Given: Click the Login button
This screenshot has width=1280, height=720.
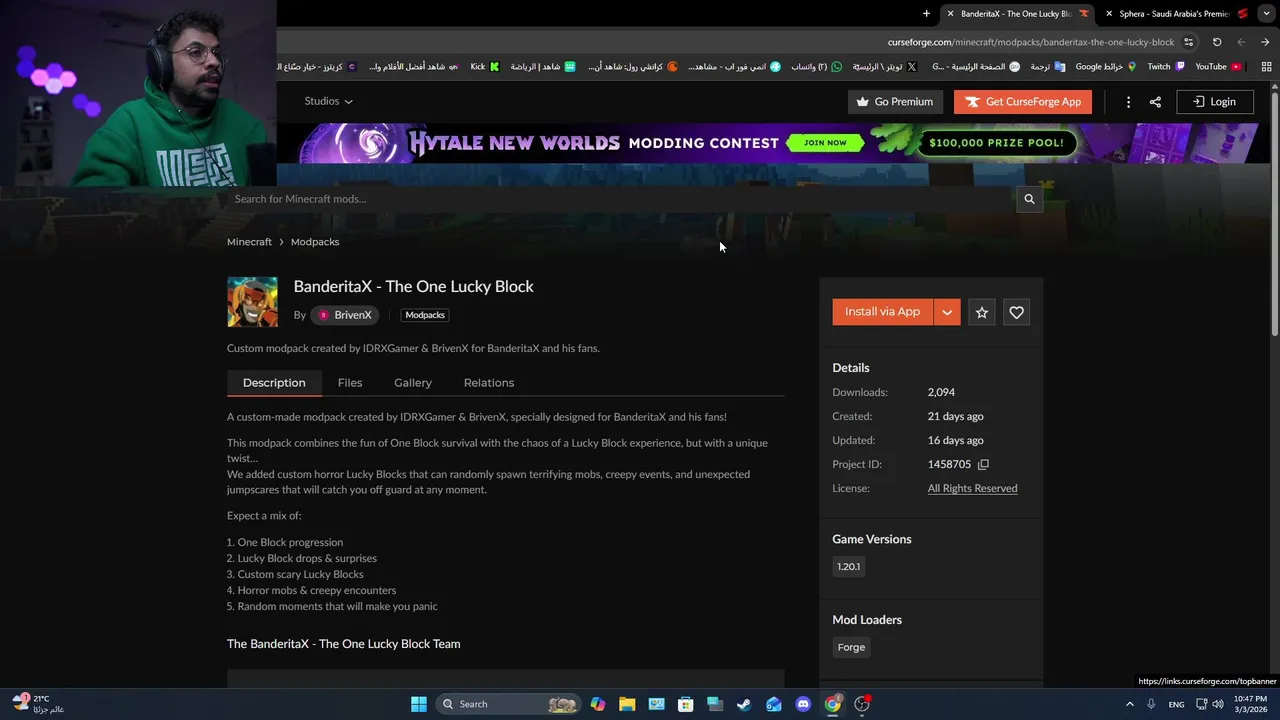Looking at the screenshot, I should coord(1214,102).
